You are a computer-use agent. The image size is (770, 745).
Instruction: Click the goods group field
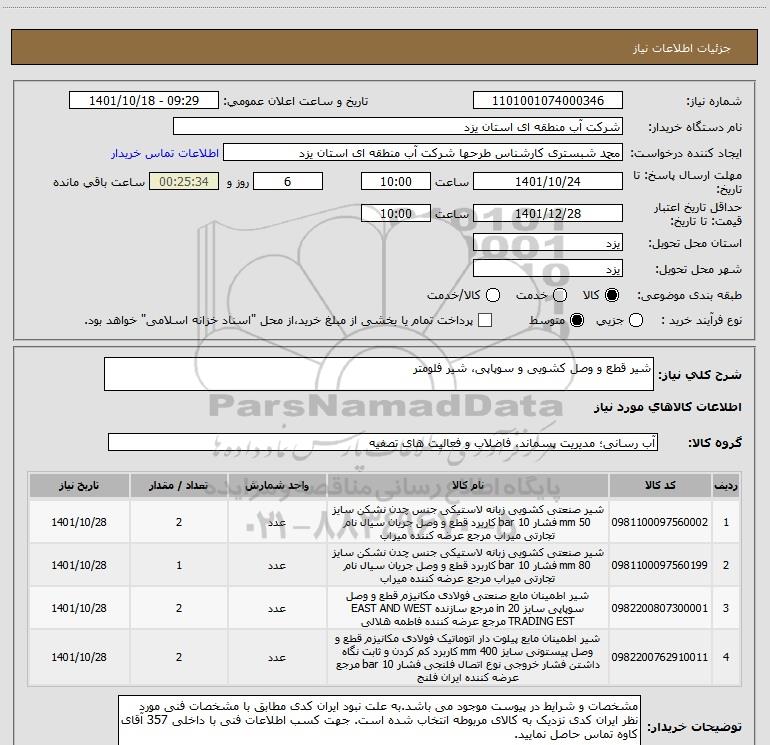[x=383, y=442]
